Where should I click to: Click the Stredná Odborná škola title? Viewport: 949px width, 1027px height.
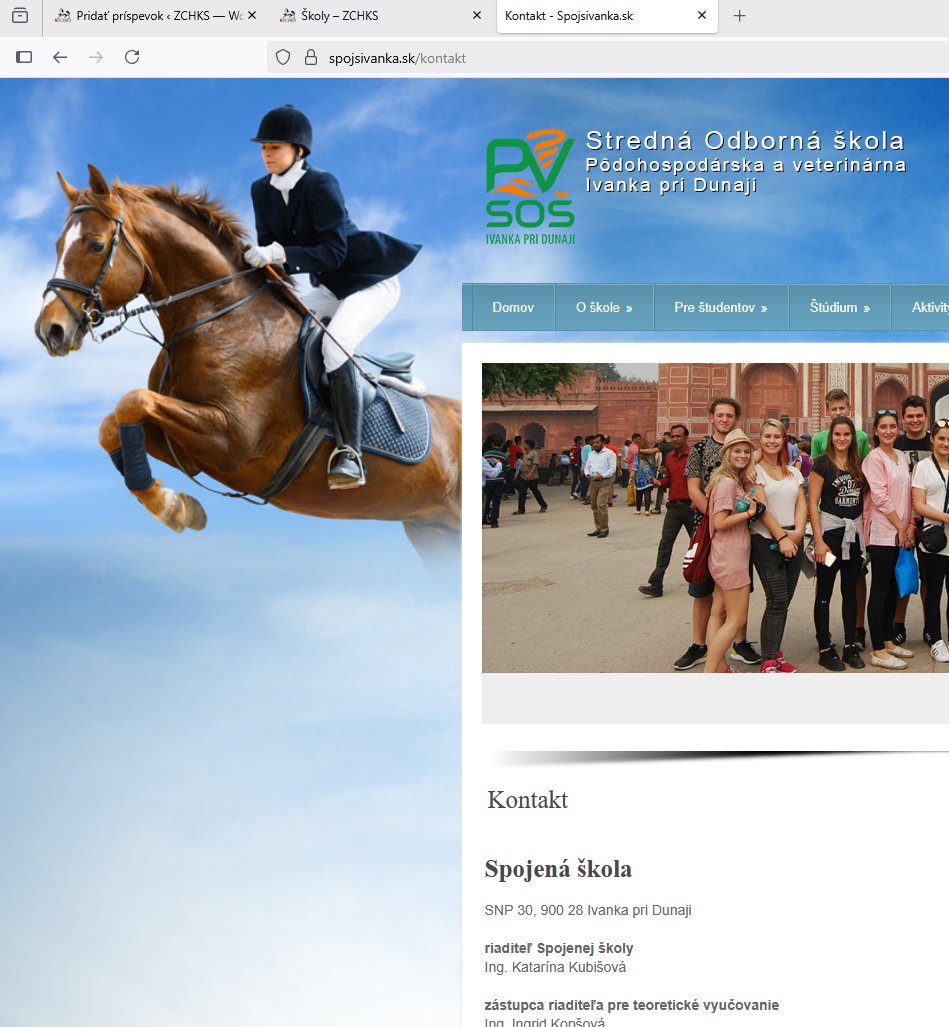pos(744,141)
